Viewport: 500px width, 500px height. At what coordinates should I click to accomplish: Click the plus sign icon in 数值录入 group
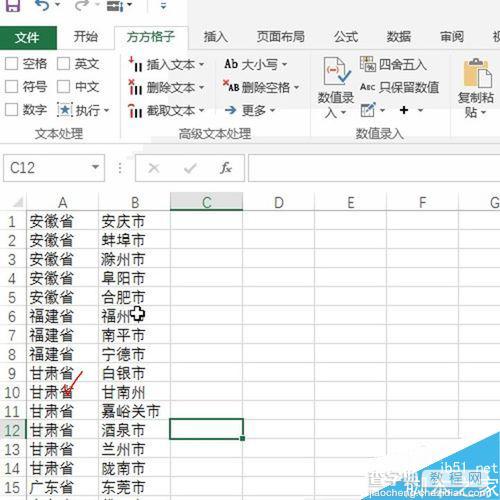point(404,110)
